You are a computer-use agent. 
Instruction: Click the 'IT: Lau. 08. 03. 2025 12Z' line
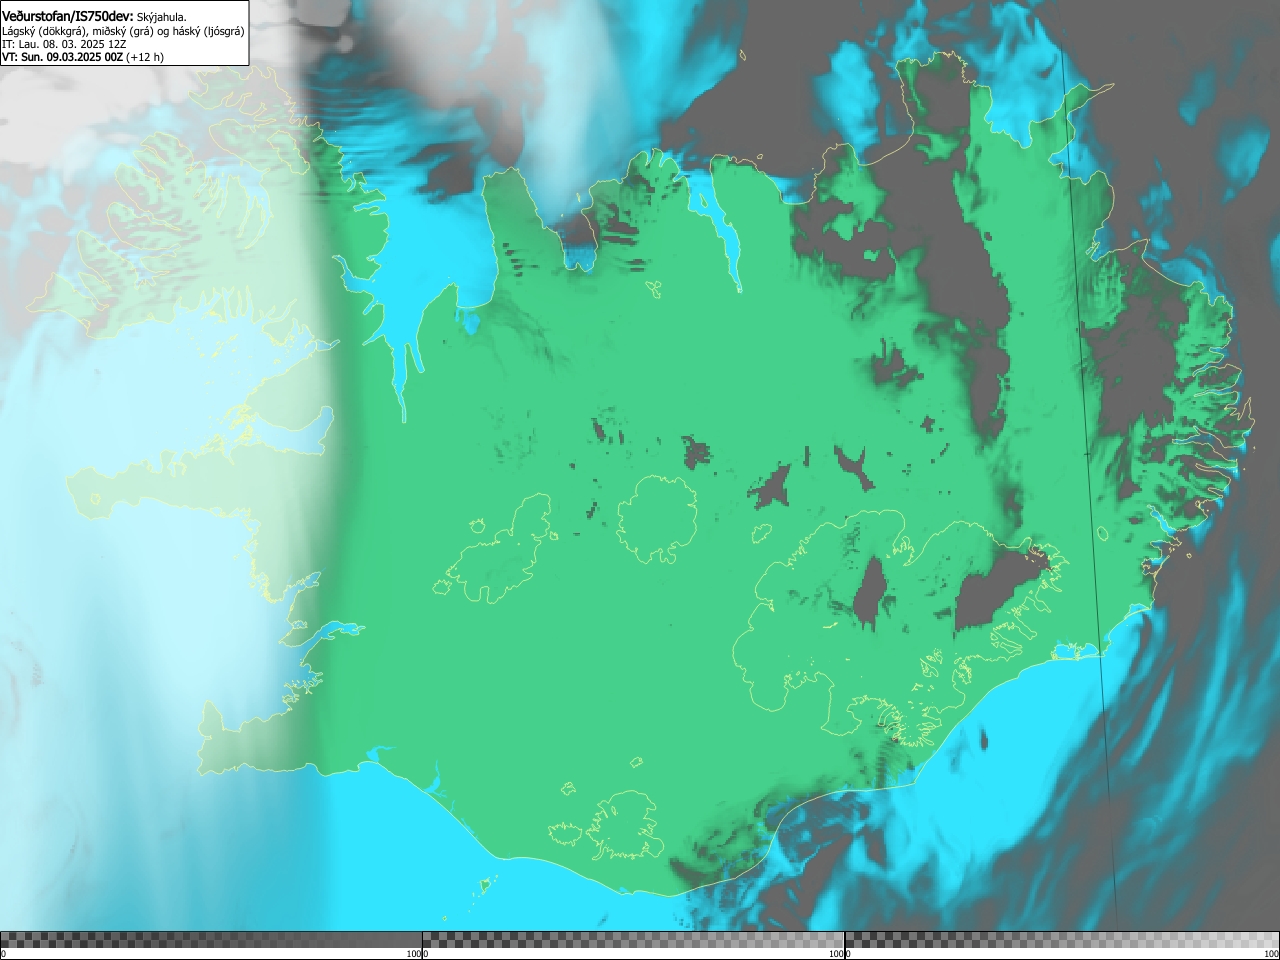64,44
